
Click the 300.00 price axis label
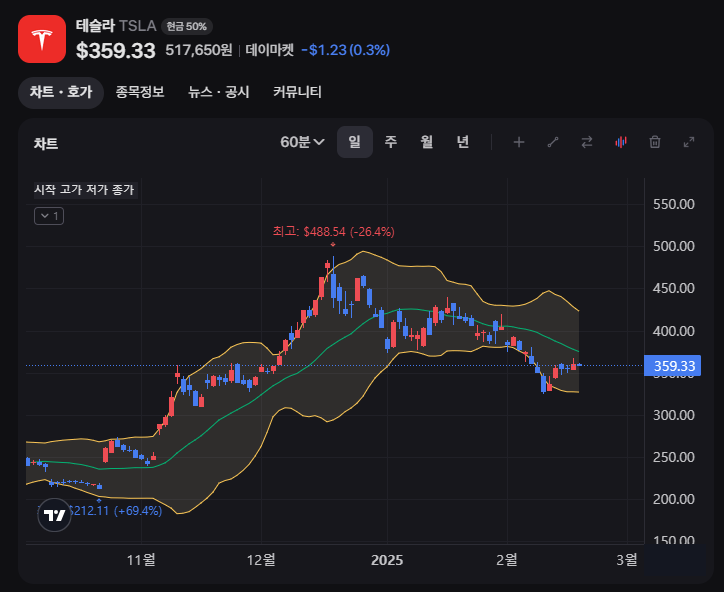tap(674, 415)
